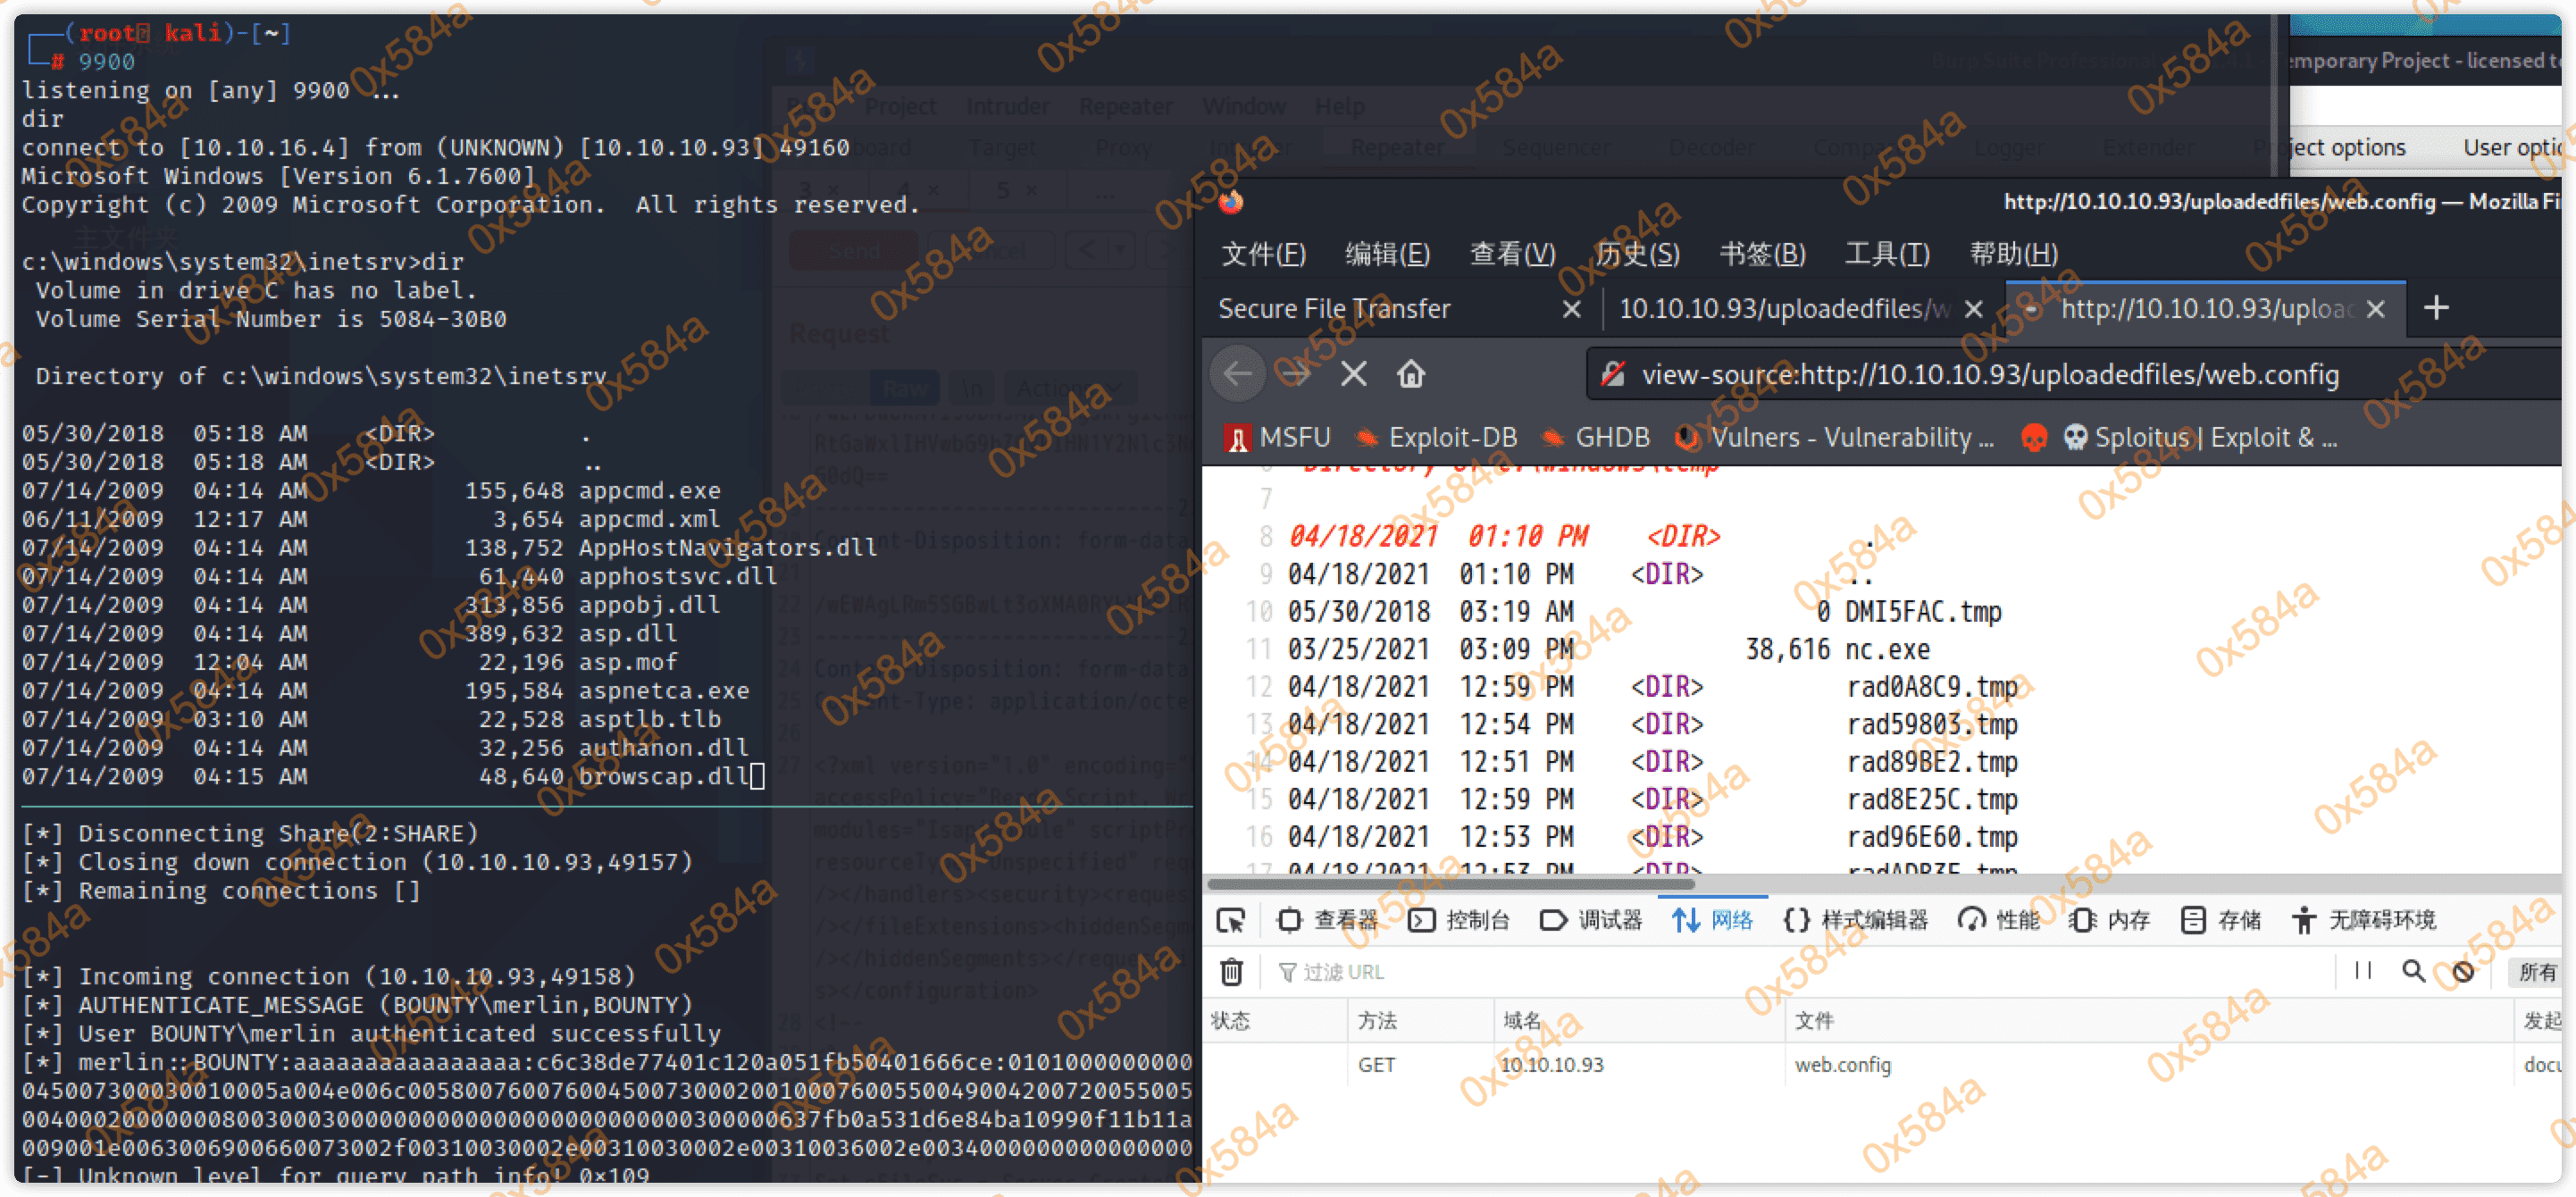Click the Exploit-DB bookmark
Screen dimensions: 2576x1197
[1435, 438]
